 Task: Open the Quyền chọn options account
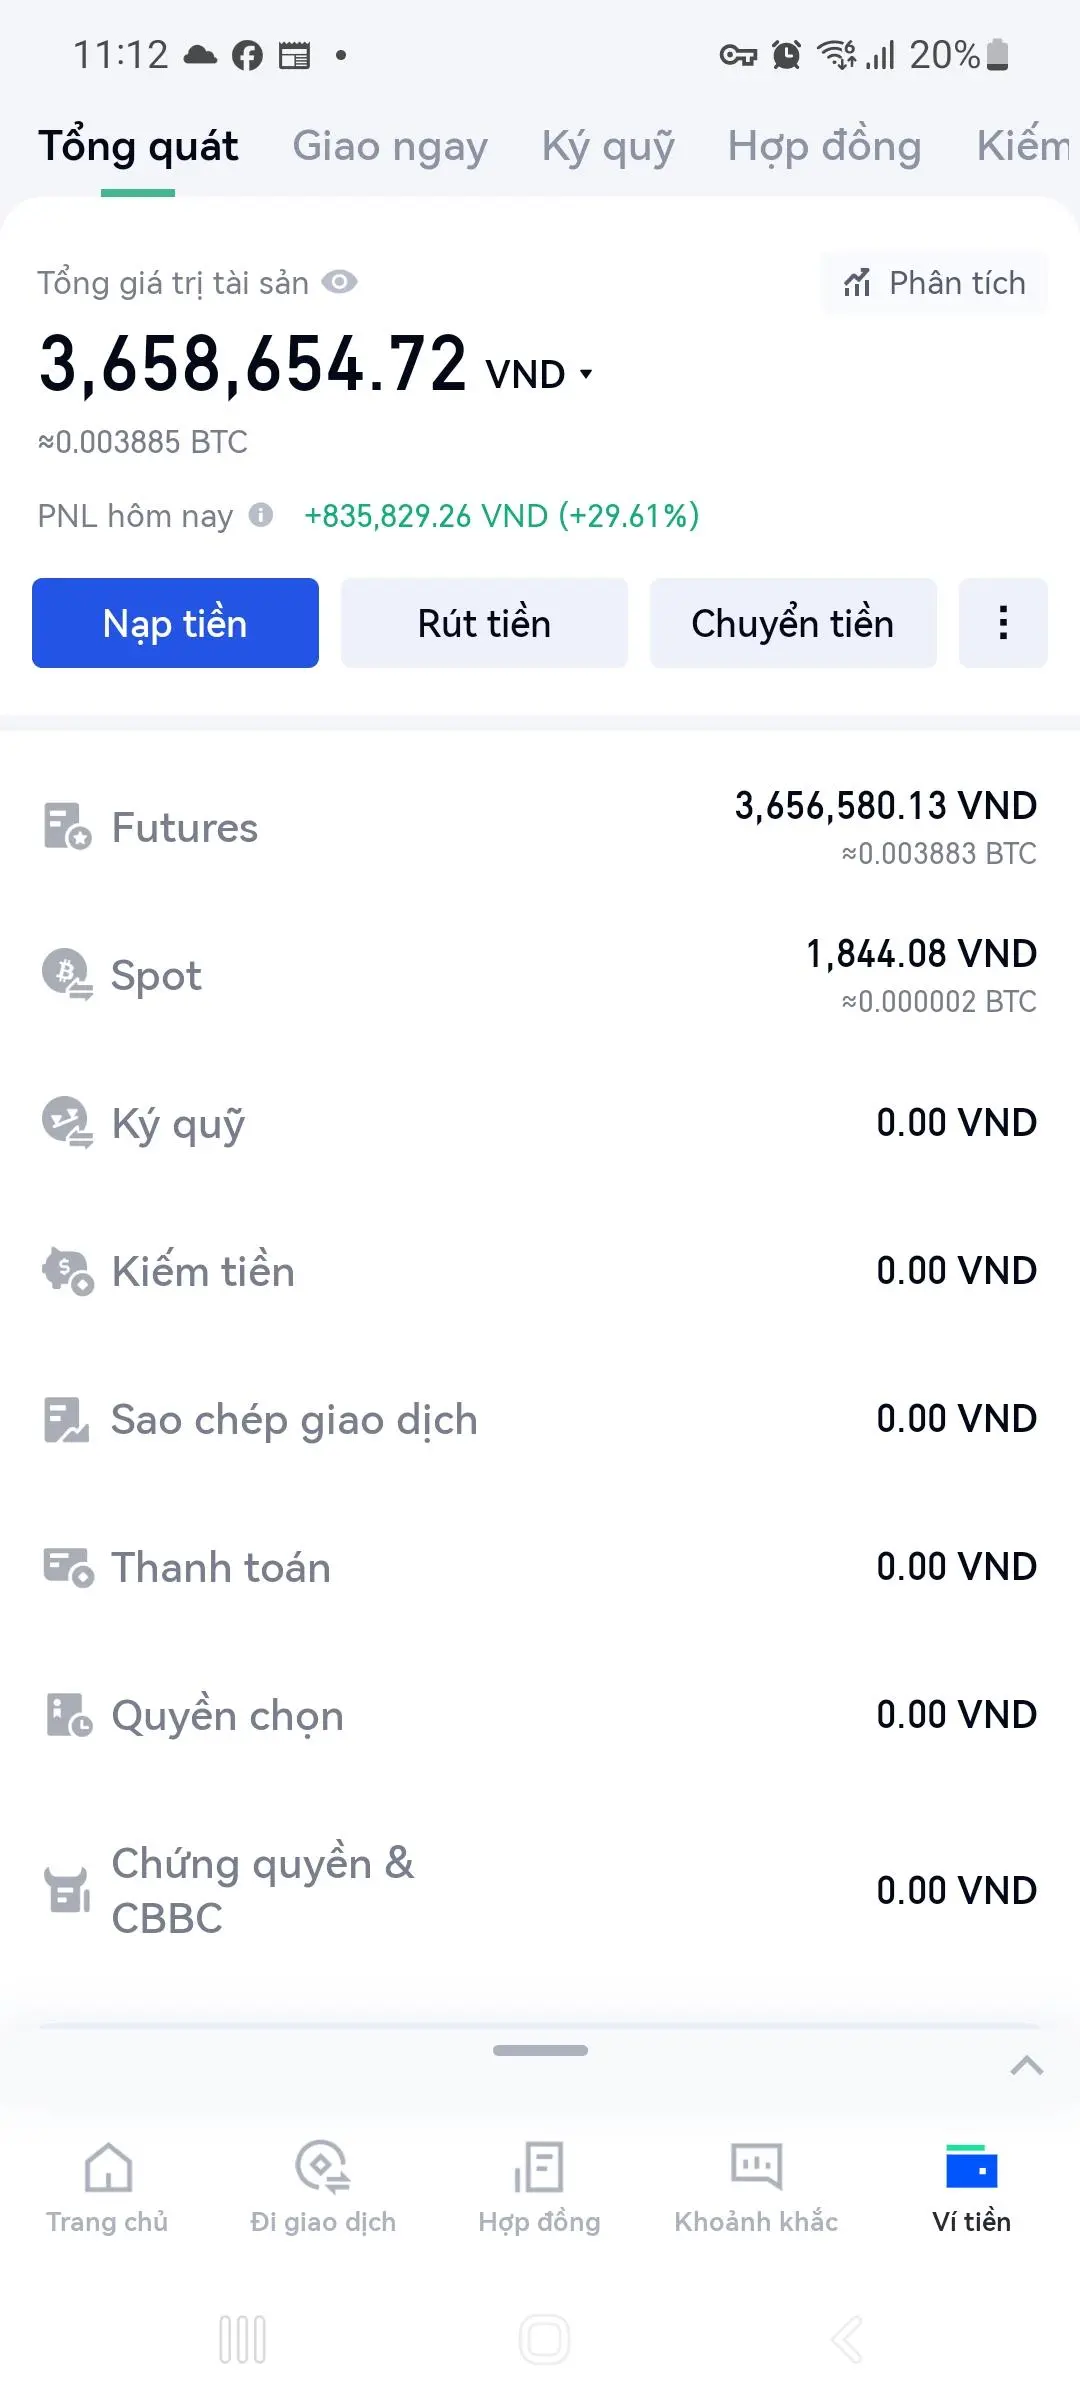click(540, 1716)
